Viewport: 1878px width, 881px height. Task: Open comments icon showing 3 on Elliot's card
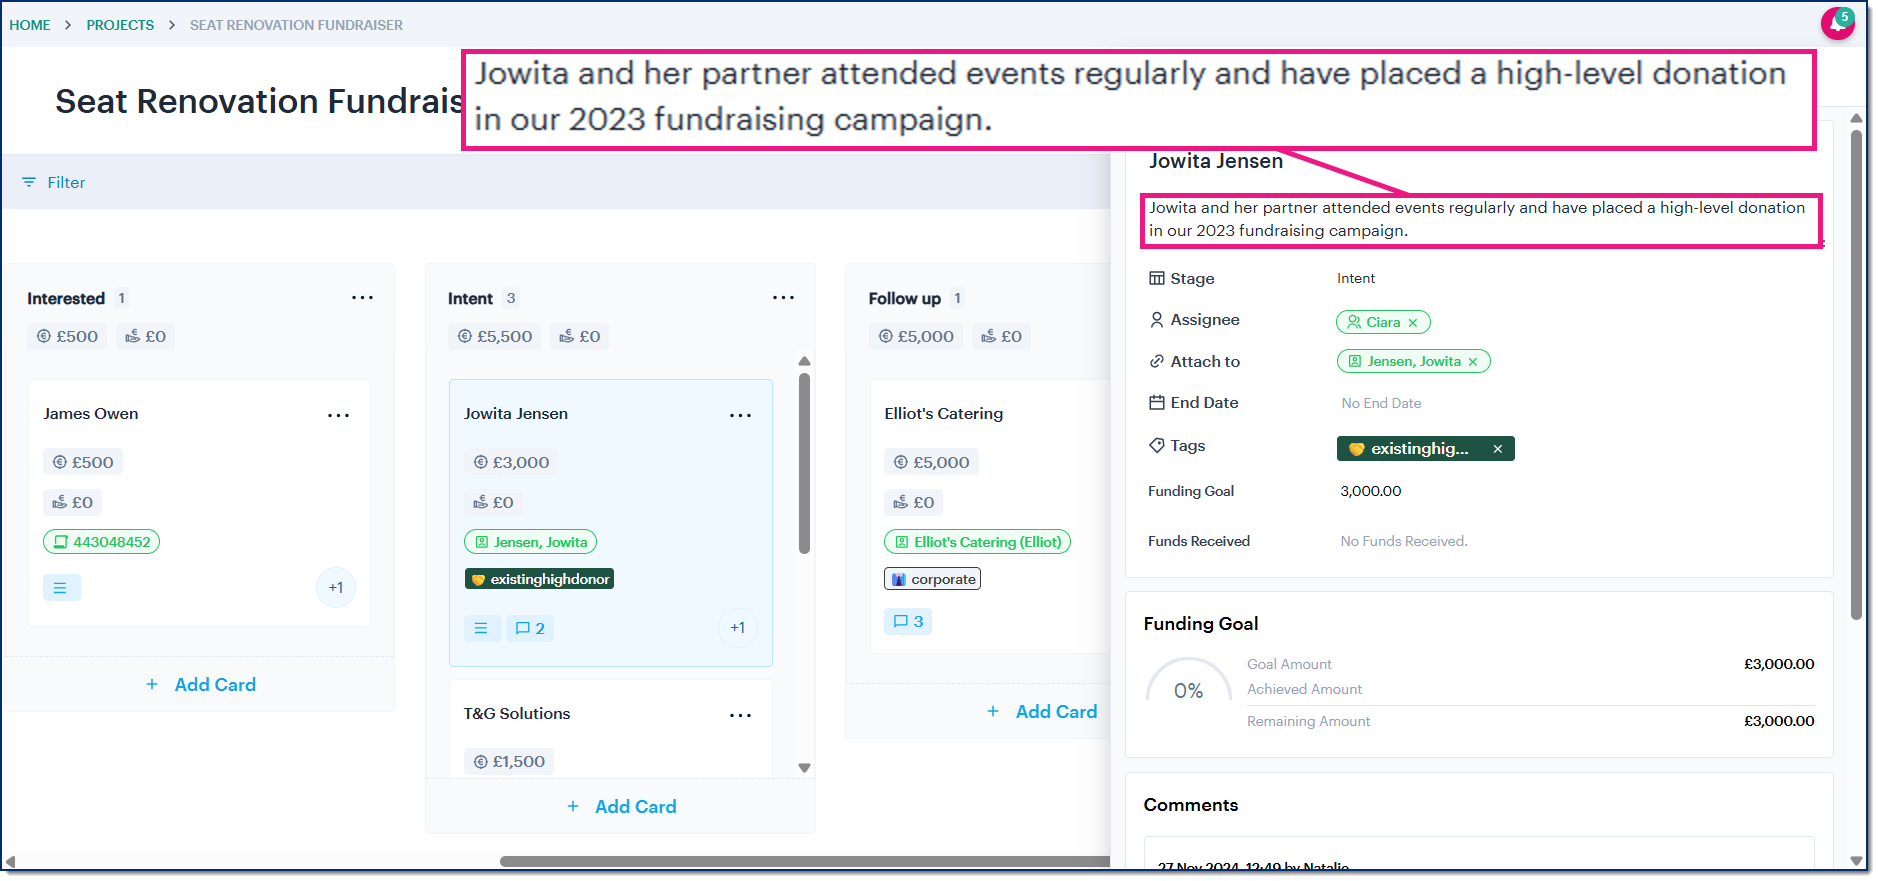click(x=908, y=621)
